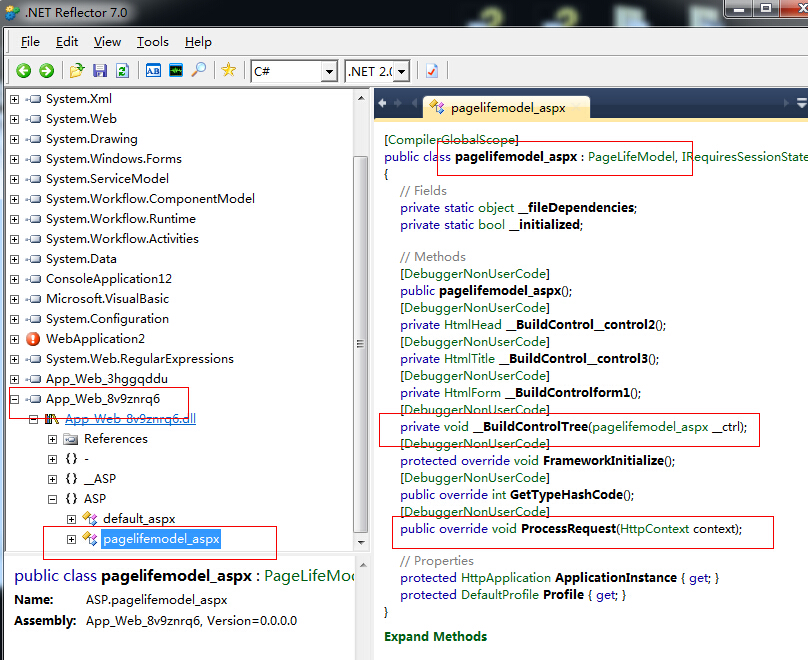Open the ProcessRequest method definition
This screenshot has width=808, height=660.
tap(568, 529)
